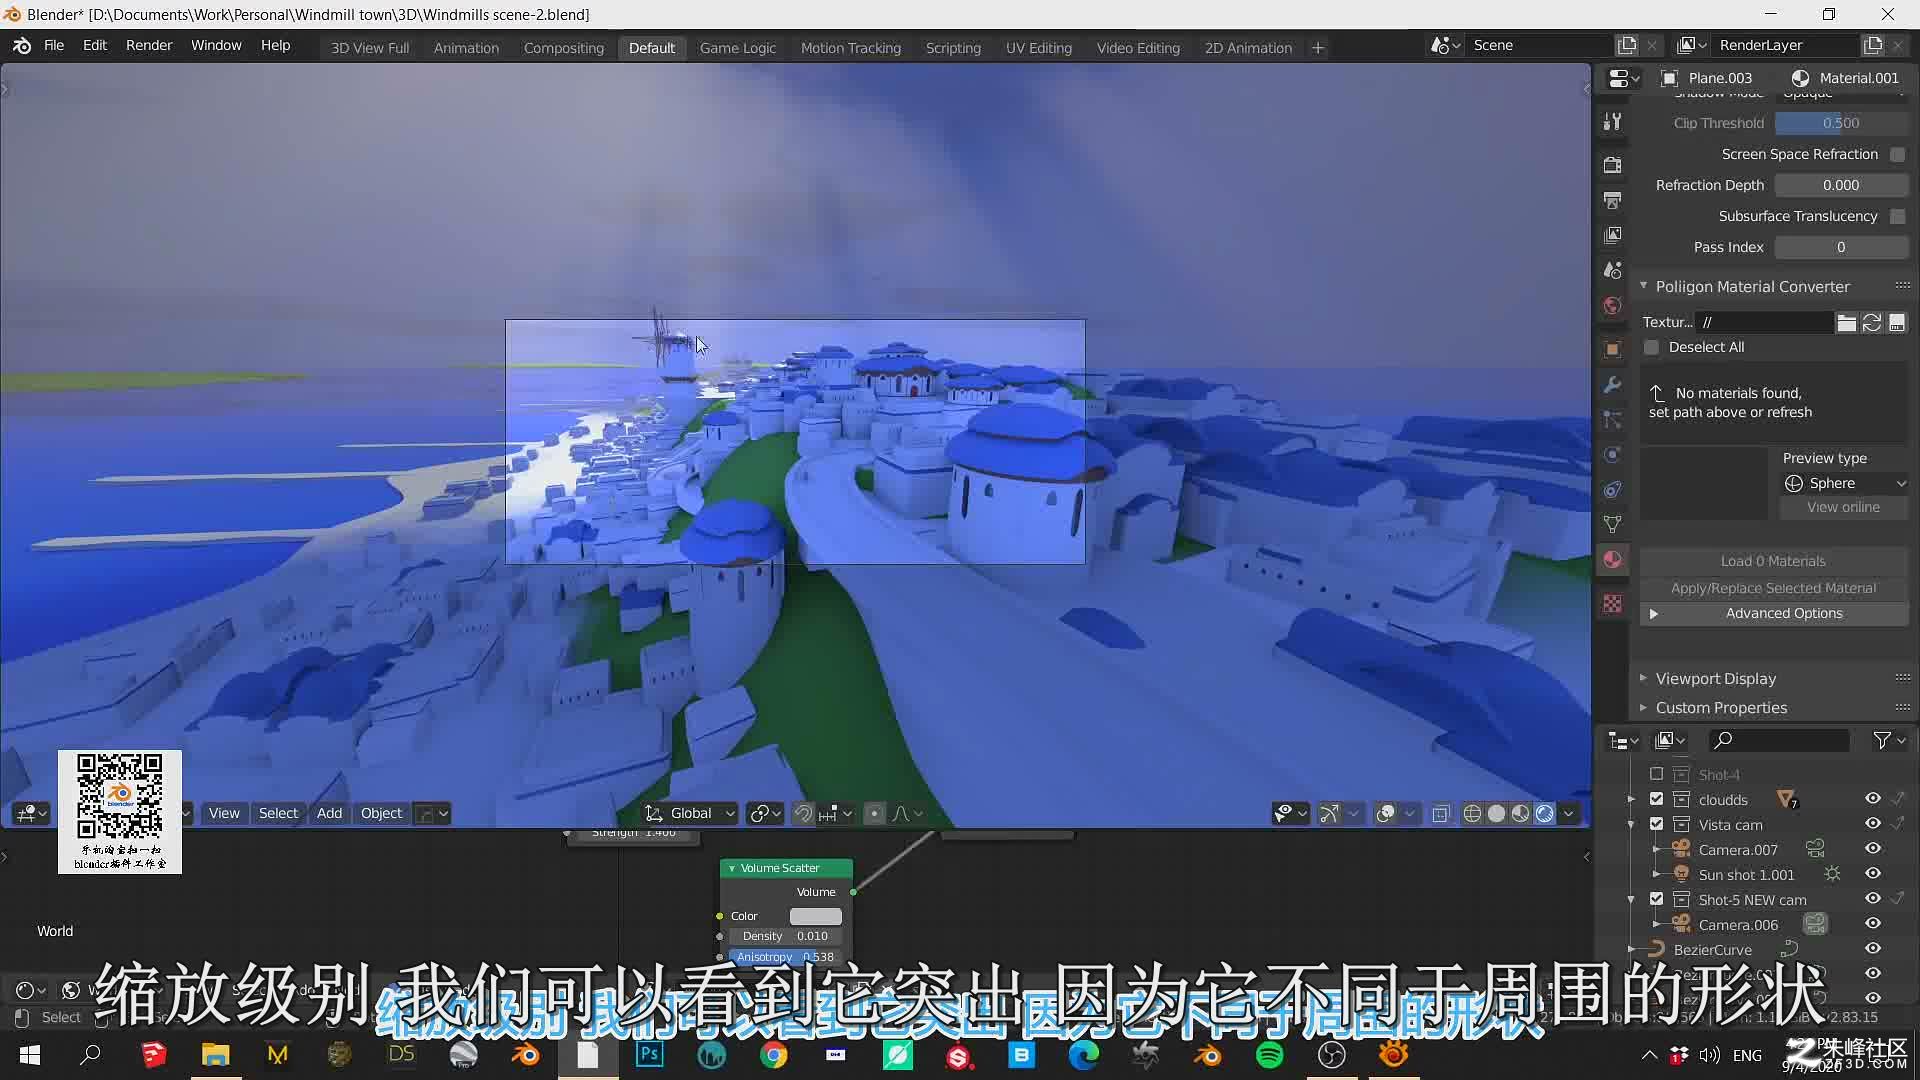Open the Object properties tab
The image size is (1920, 1080).
1612,349
